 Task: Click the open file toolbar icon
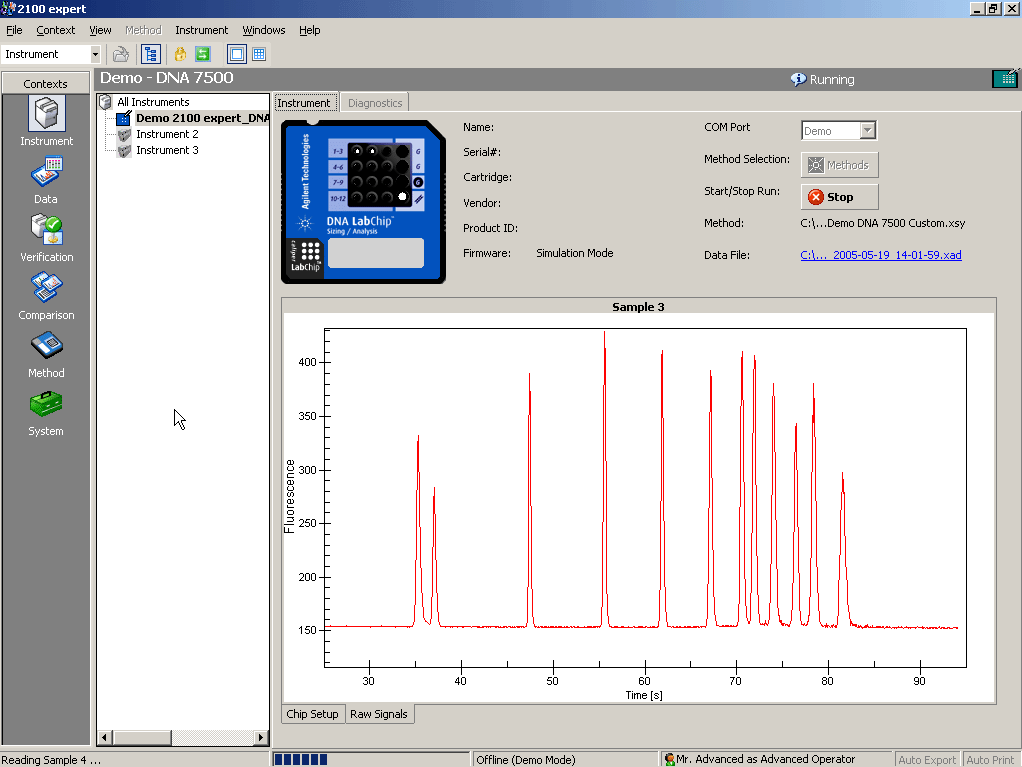pyautogui.click(x=121, y=54)
